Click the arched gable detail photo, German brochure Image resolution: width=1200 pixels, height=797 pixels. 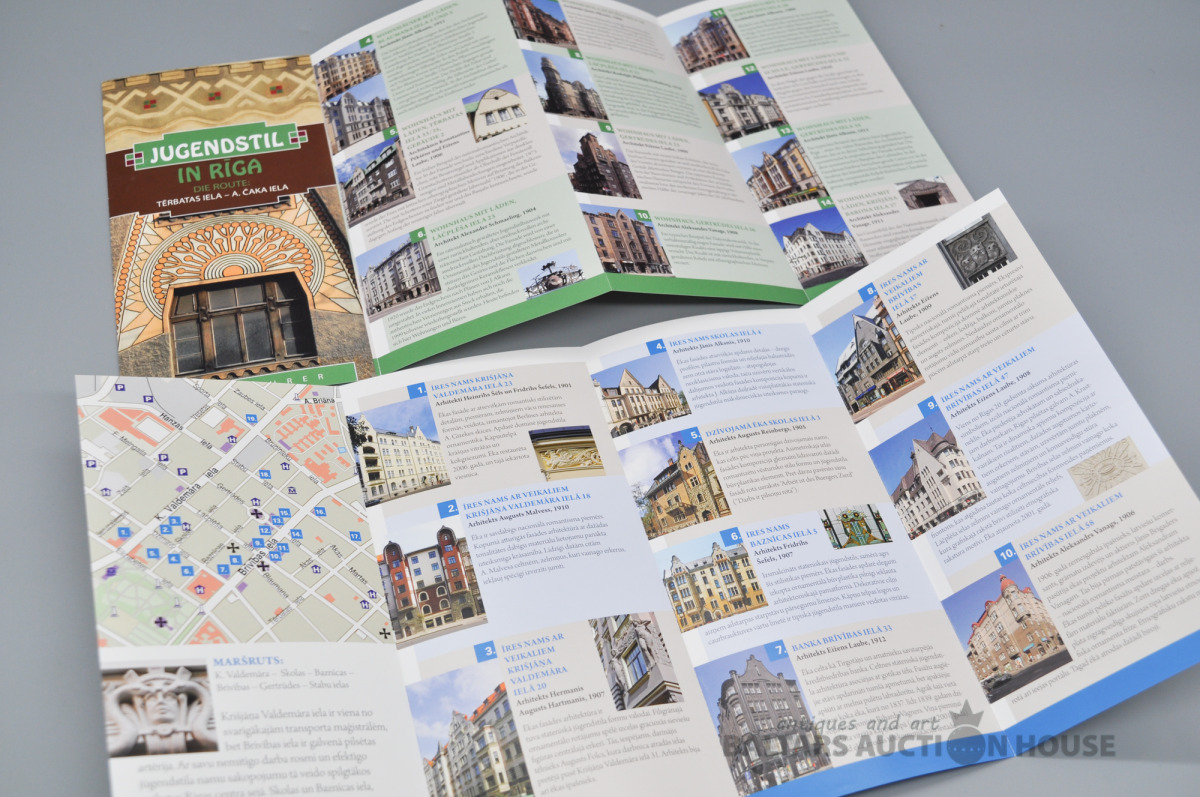[x=492, y=109]
